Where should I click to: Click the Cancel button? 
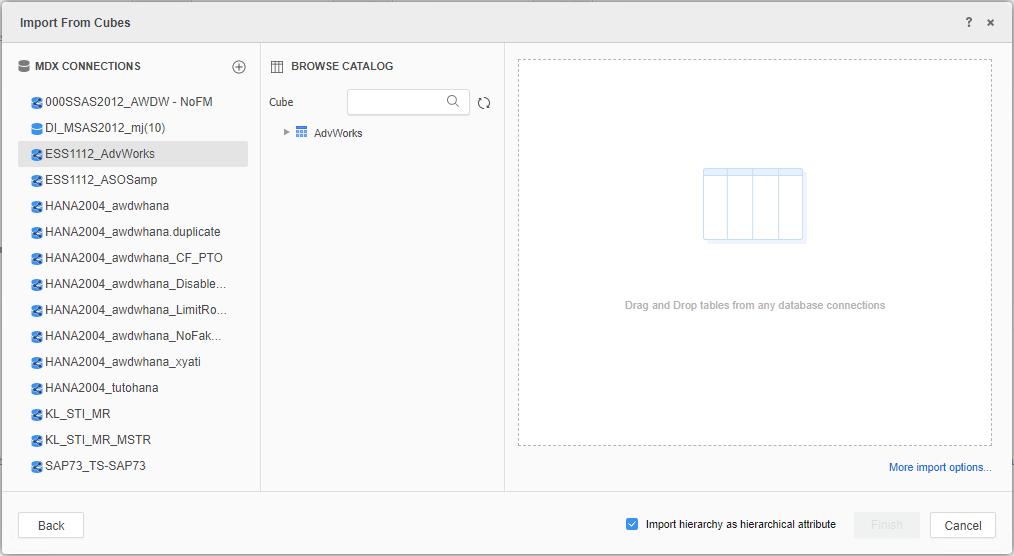pyautogui.click(x=962, y=525)
